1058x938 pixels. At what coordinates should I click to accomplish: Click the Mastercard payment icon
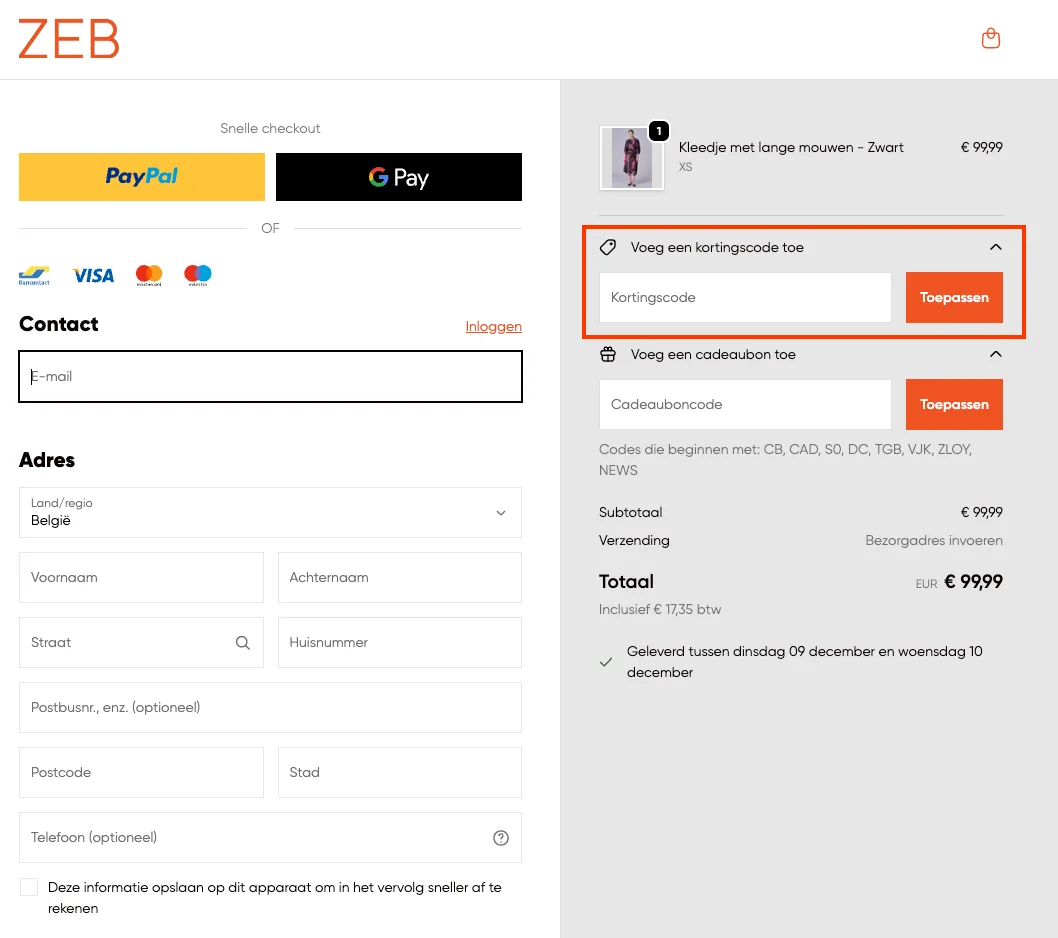click(x=149, y=275)
